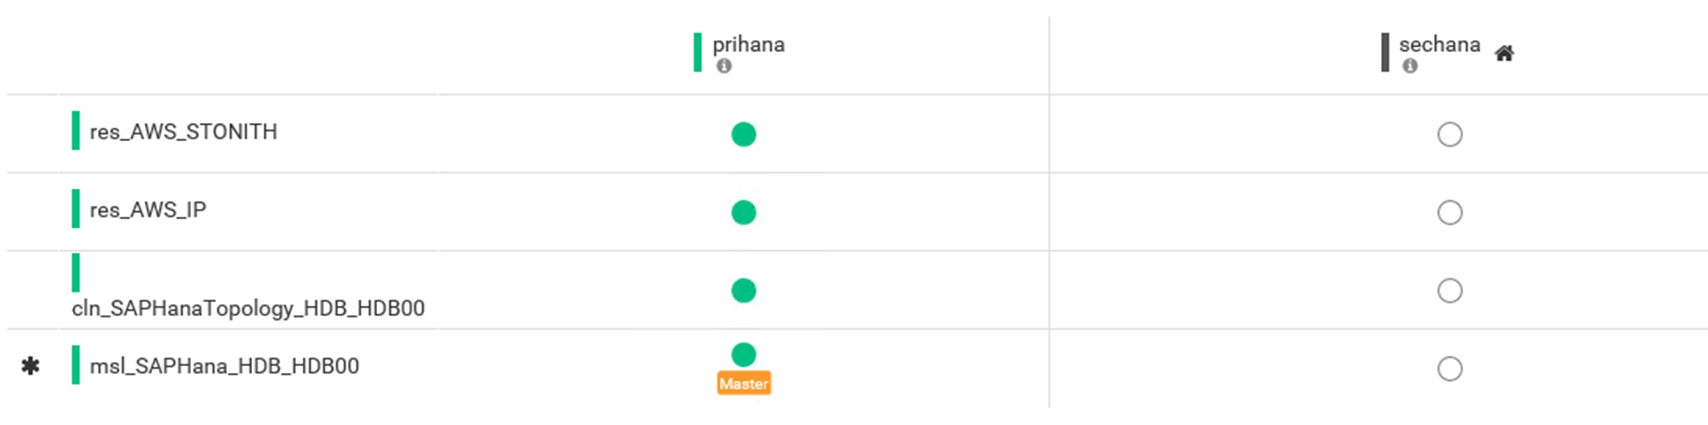The height and width of the screenshot is (425, 1708).
Task: Click the orange Master badge
Action: tap(743, 384)
